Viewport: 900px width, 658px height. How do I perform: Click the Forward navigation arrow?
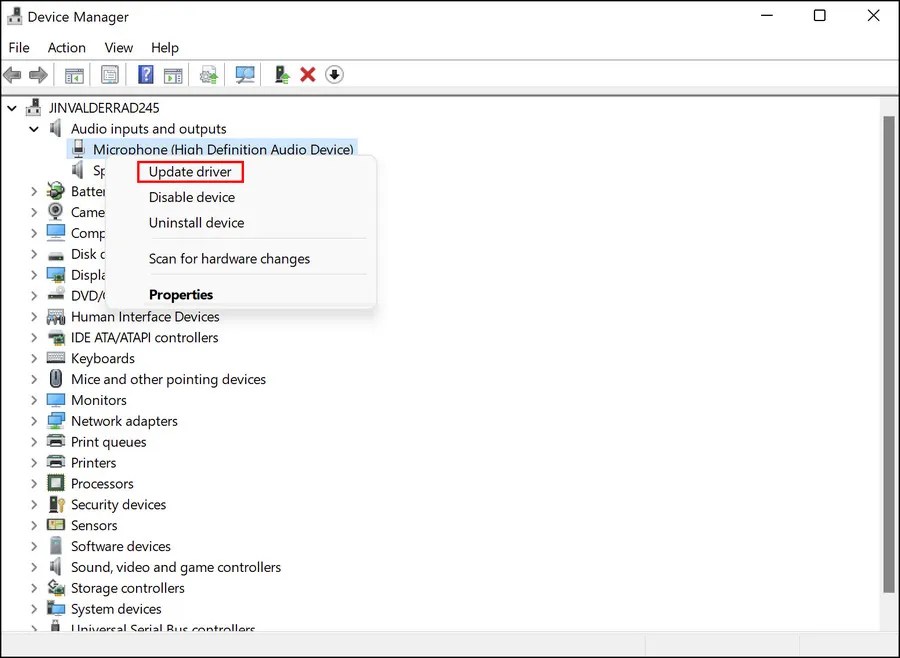point(38,74)
